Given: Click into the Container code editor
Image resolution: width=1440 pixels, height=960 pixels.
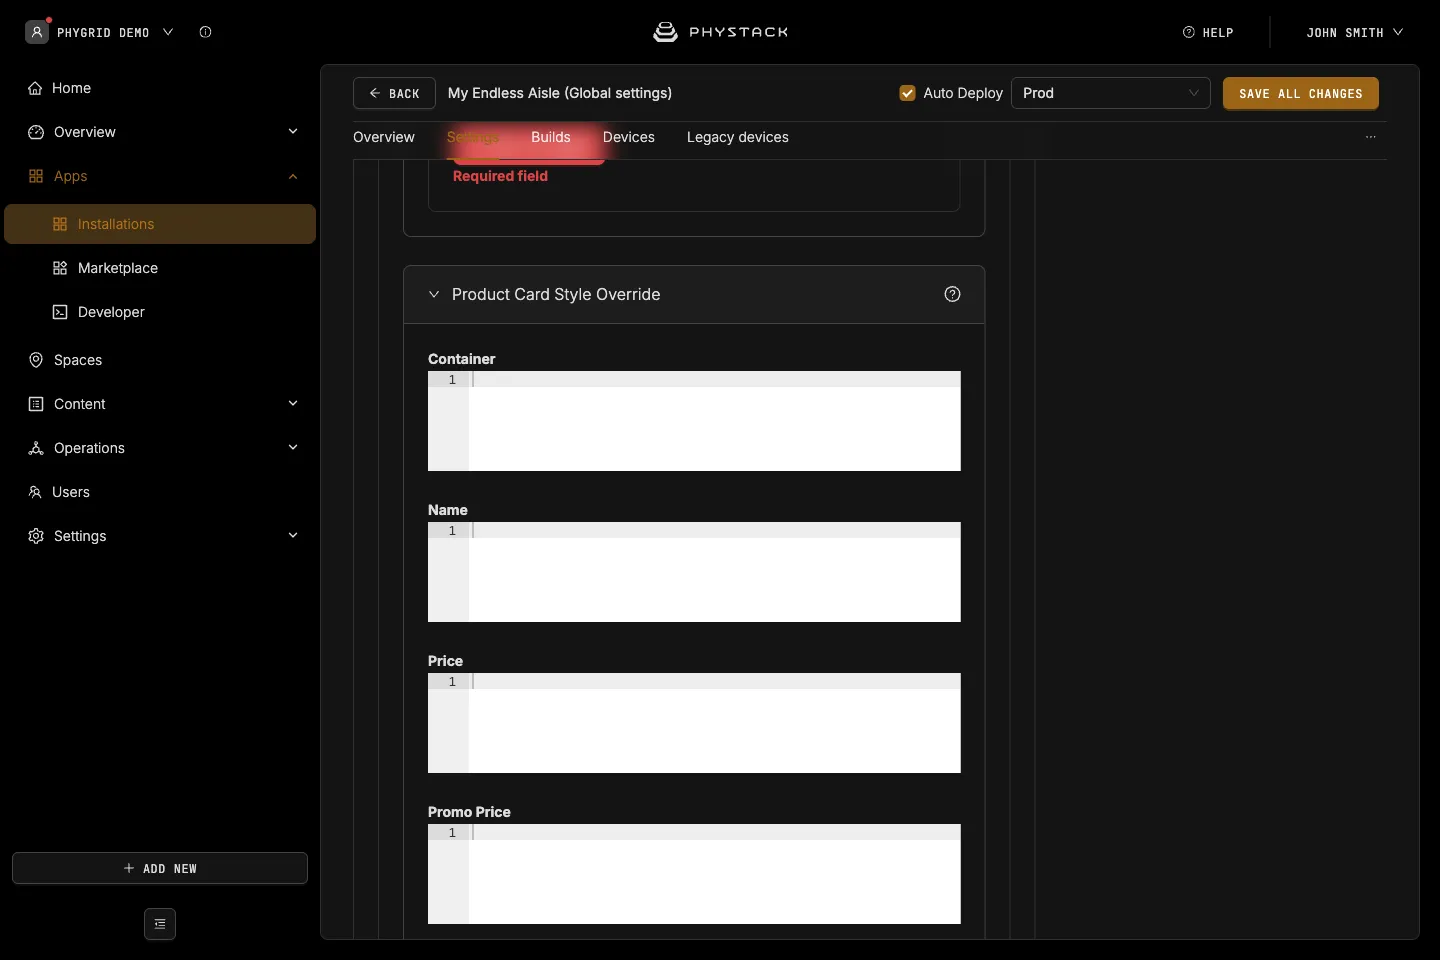Looking at the screenshot, I should 694,421.
